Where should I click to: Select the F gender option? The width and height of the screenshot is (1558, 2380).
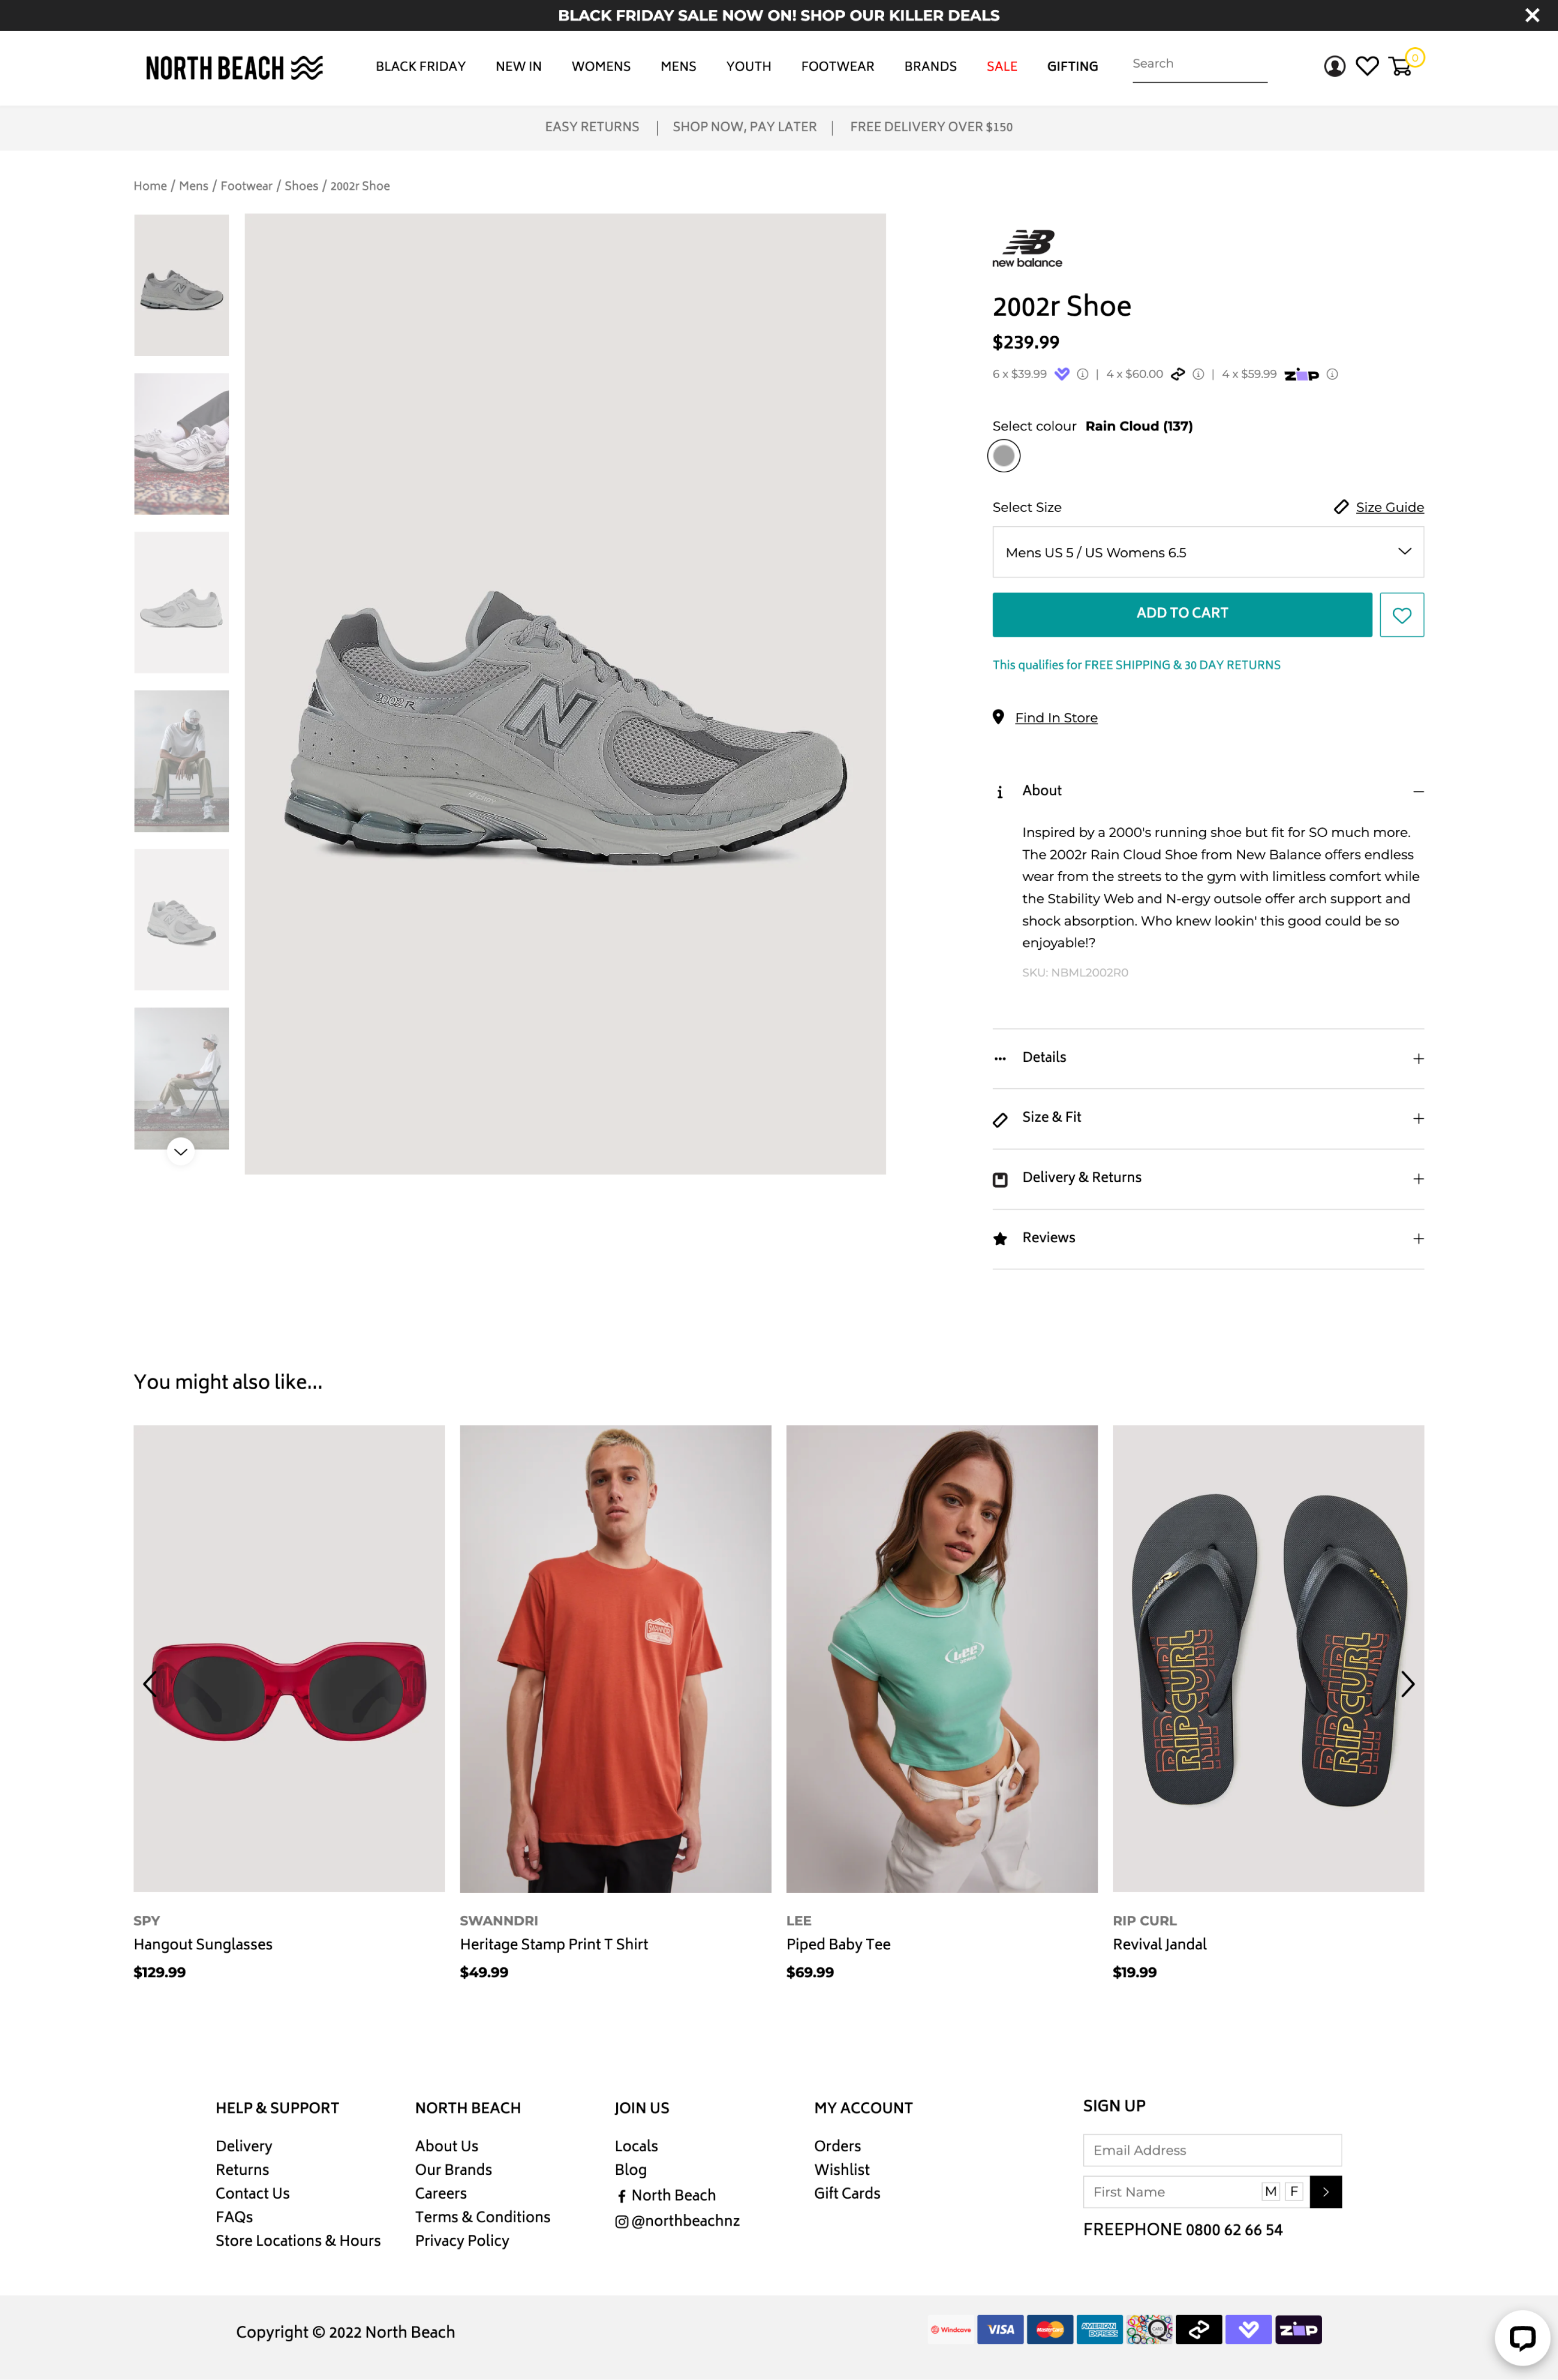pos(1294,2191)
